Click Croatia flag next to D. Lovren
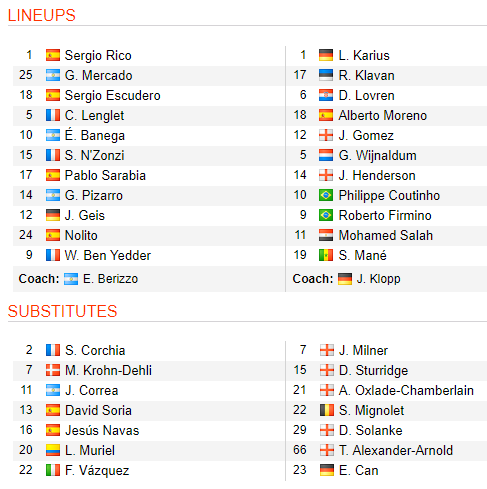The image size is (487, 489). click(x=326, y=95)
